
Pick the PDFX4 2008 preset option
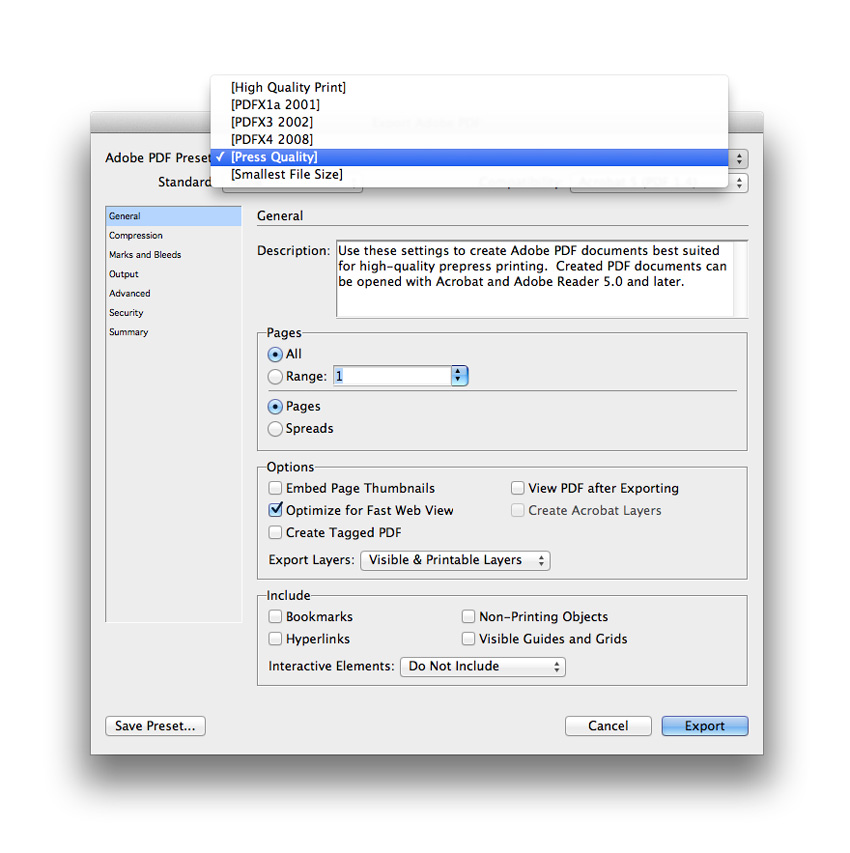coord(271,139)
